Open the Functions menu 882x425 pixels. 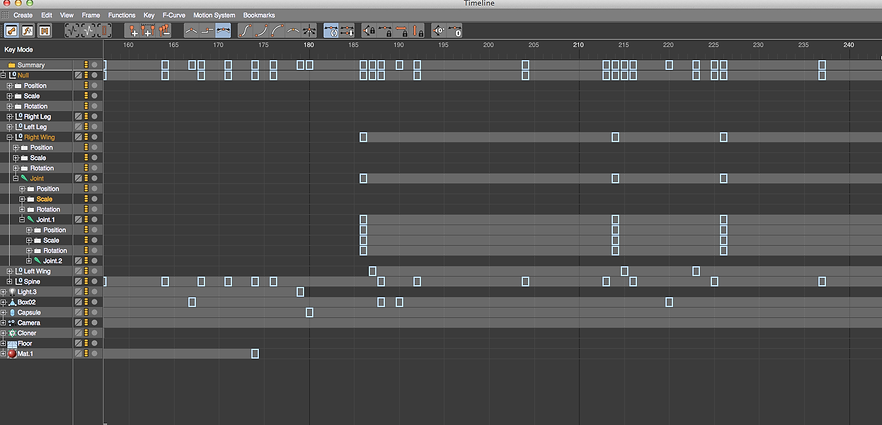(x=122, y=15)
